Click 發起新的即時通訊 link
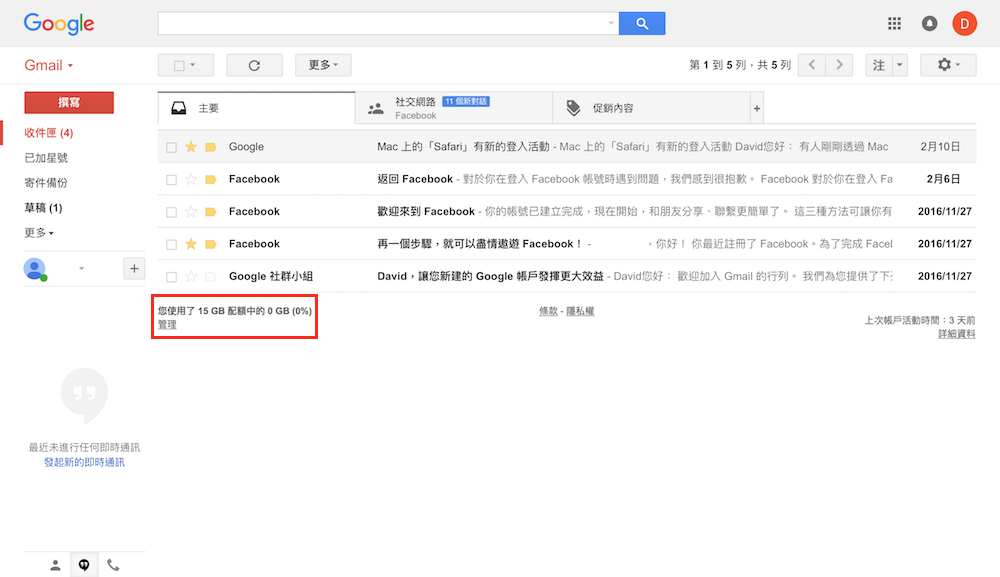This screenshot has width=1000, height=577. pyautogui.click(x=84, y=462)
